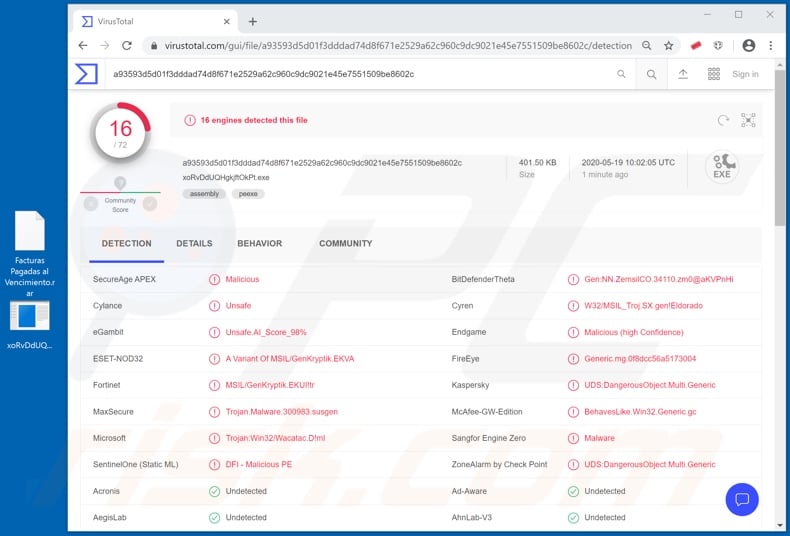Click the zoom magnifier in address bar
This screenshot has width=790, height=536.
pyautogui.click(x=646, y=46)
